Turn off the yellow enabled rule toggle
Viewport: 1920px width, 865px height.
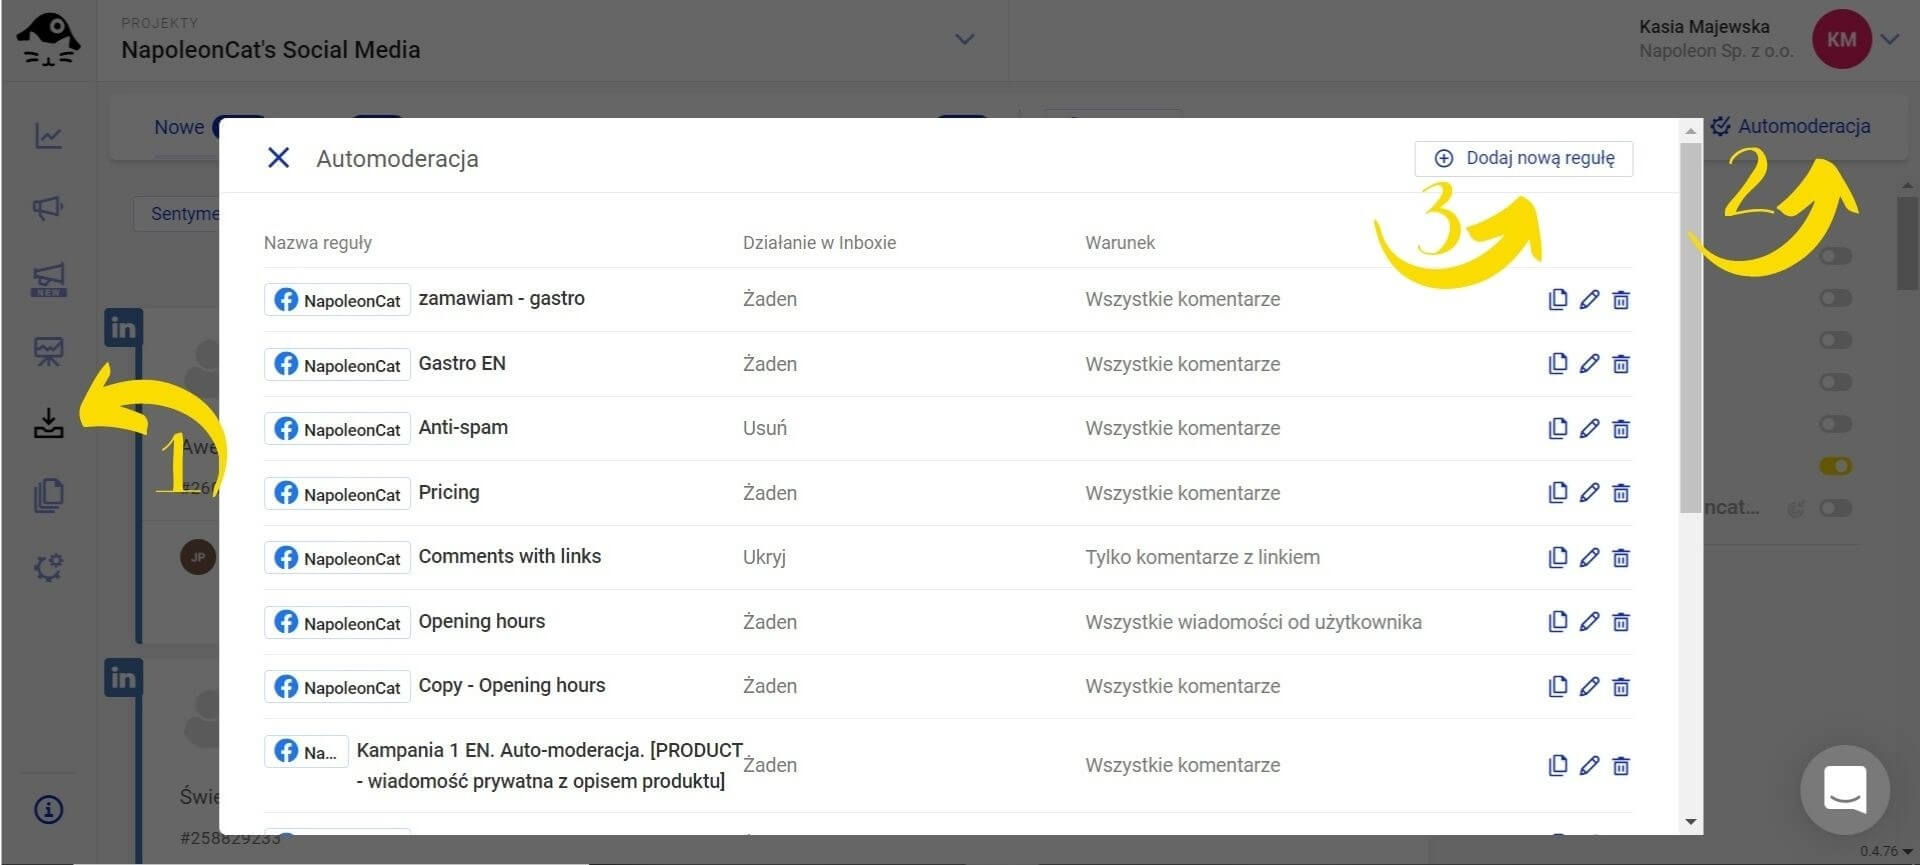1835,466
